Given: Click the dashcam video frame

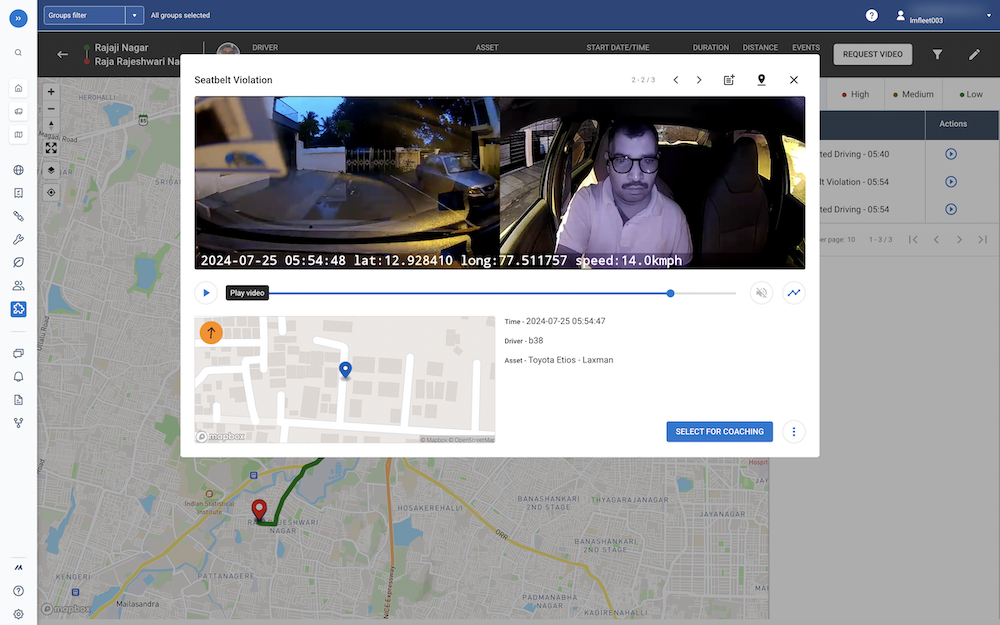Looking at the screenshot, I should click(x=499, y=182).
